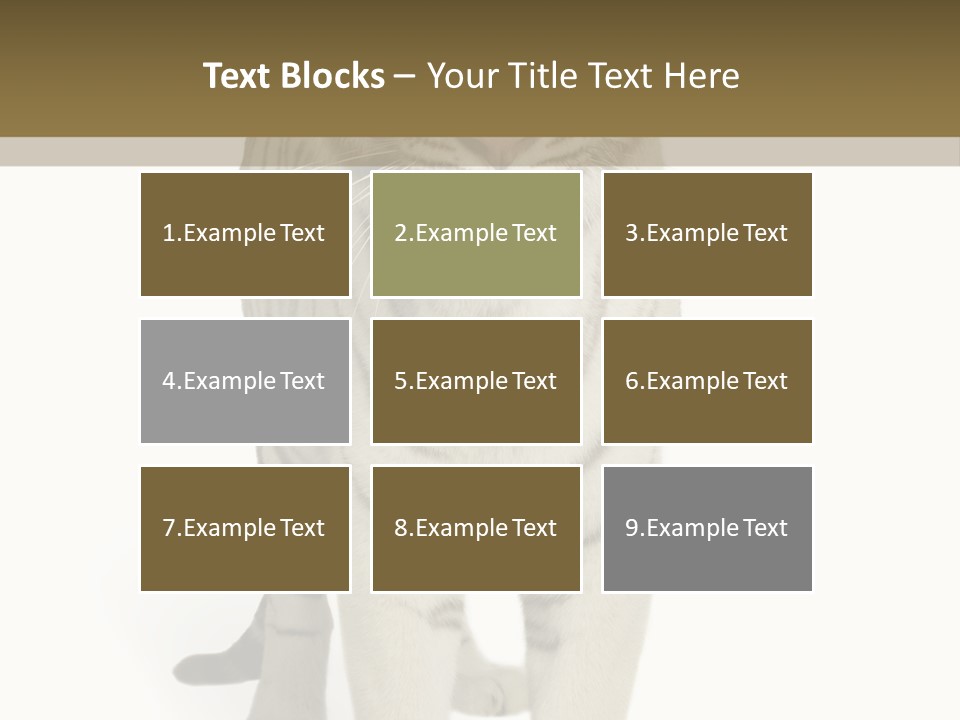
Task: Click the word Example in block 8
Action: [x=462, y=528]
